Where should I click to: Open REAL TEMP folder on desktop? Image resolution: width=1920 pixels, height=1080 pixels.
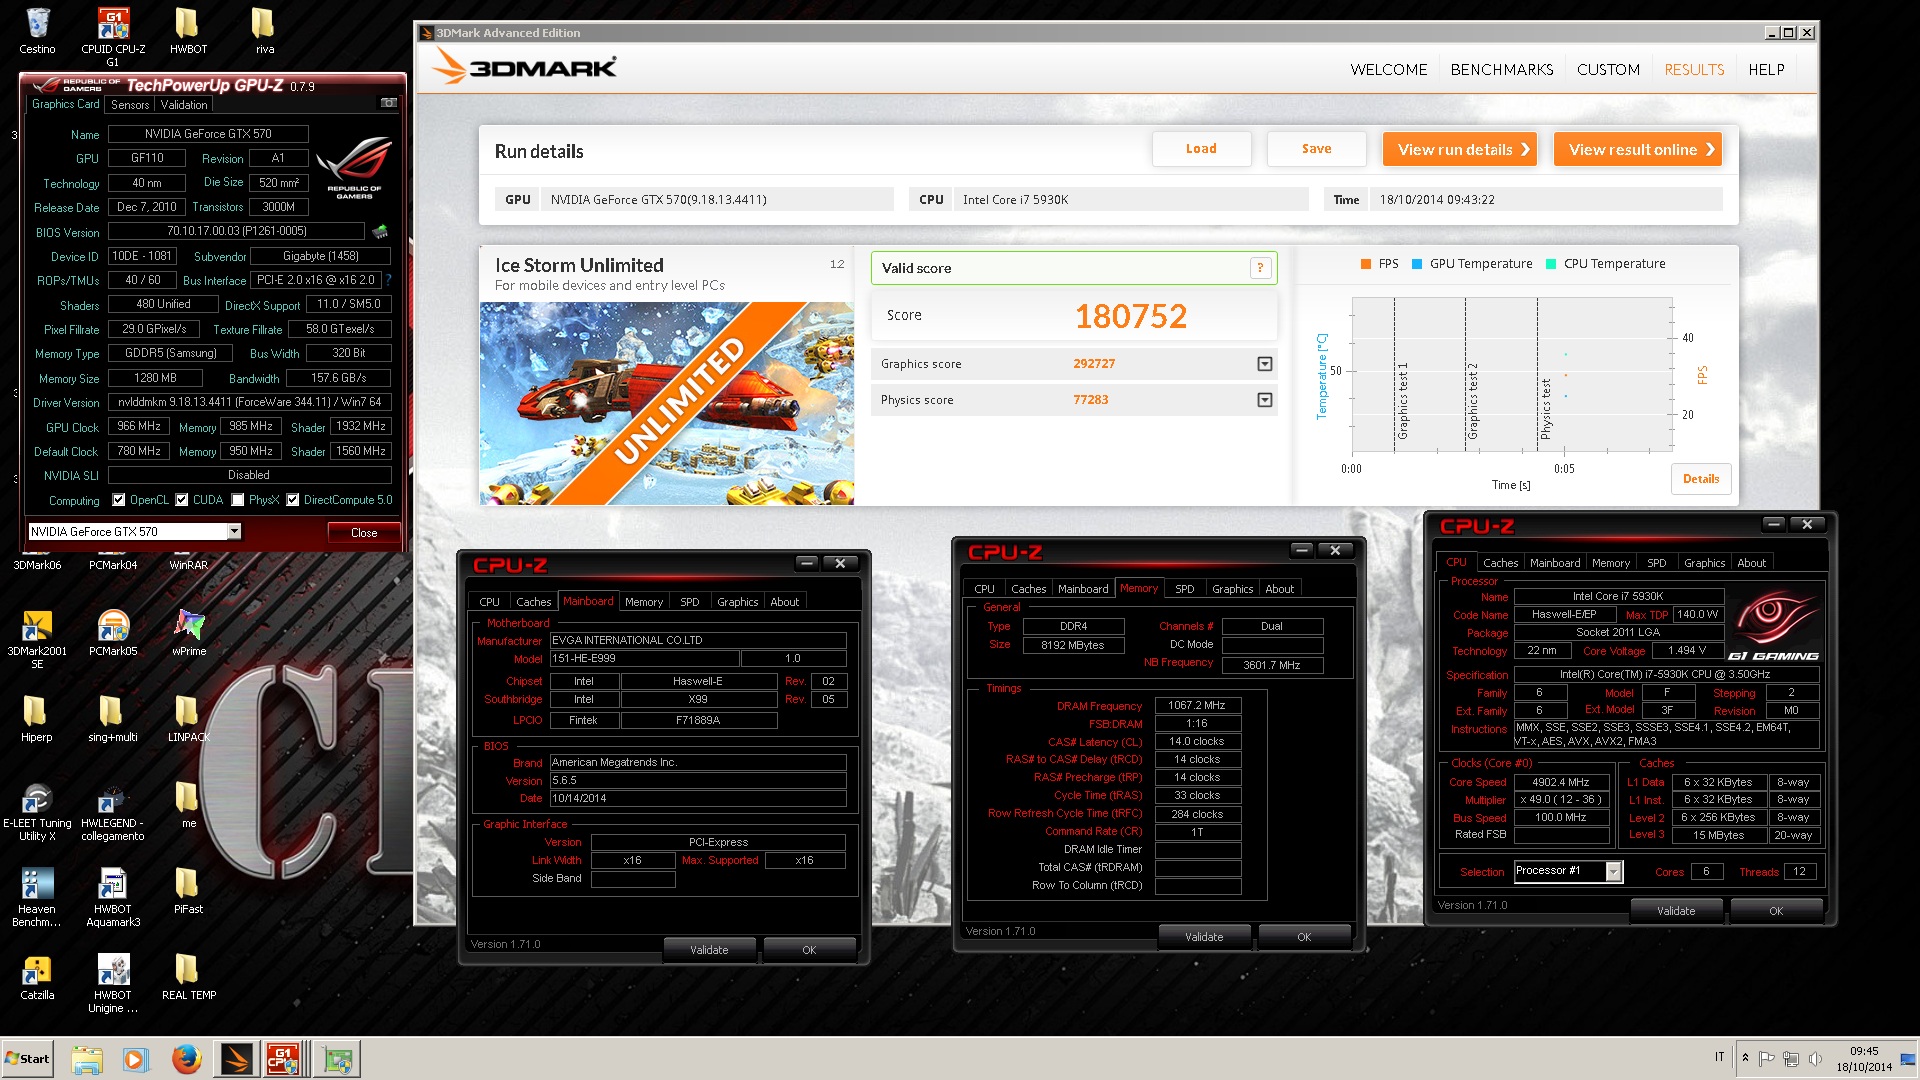[x=188, y=976]
